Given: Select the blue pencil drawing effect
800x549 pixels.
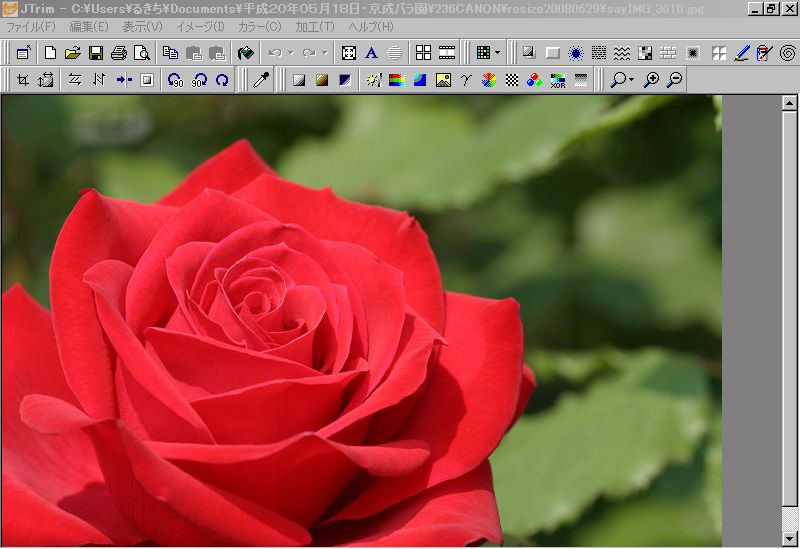Looking at the screenshot, I should click(x=742, y=53).
